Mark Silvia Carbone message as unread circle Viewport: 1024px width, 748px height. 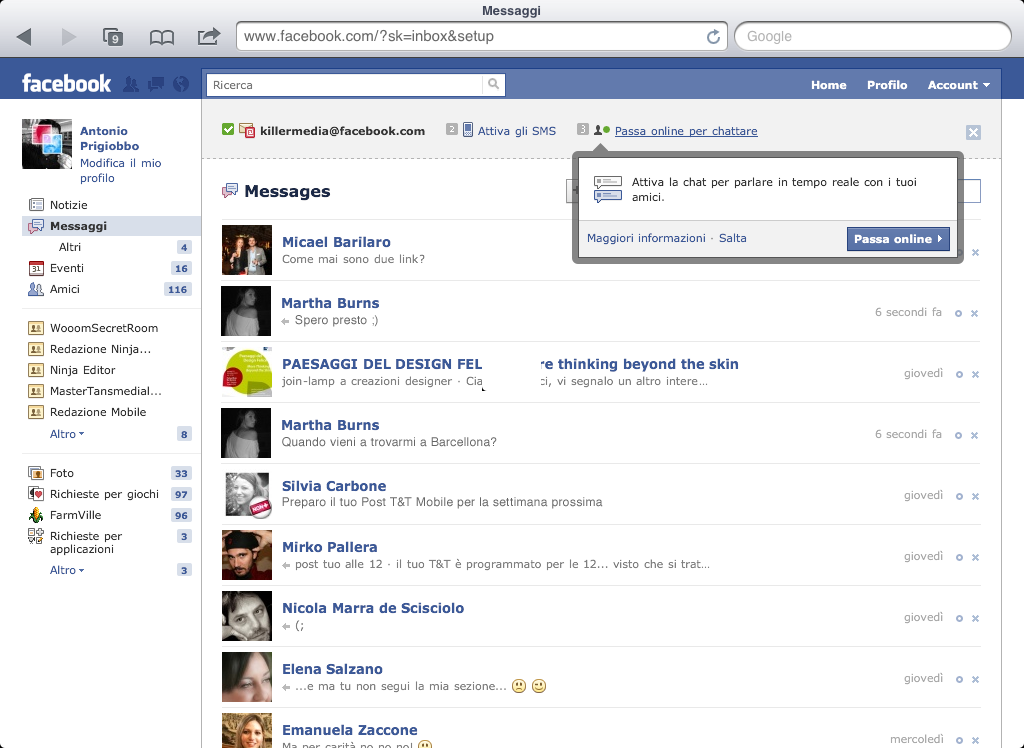click(958, 496)
